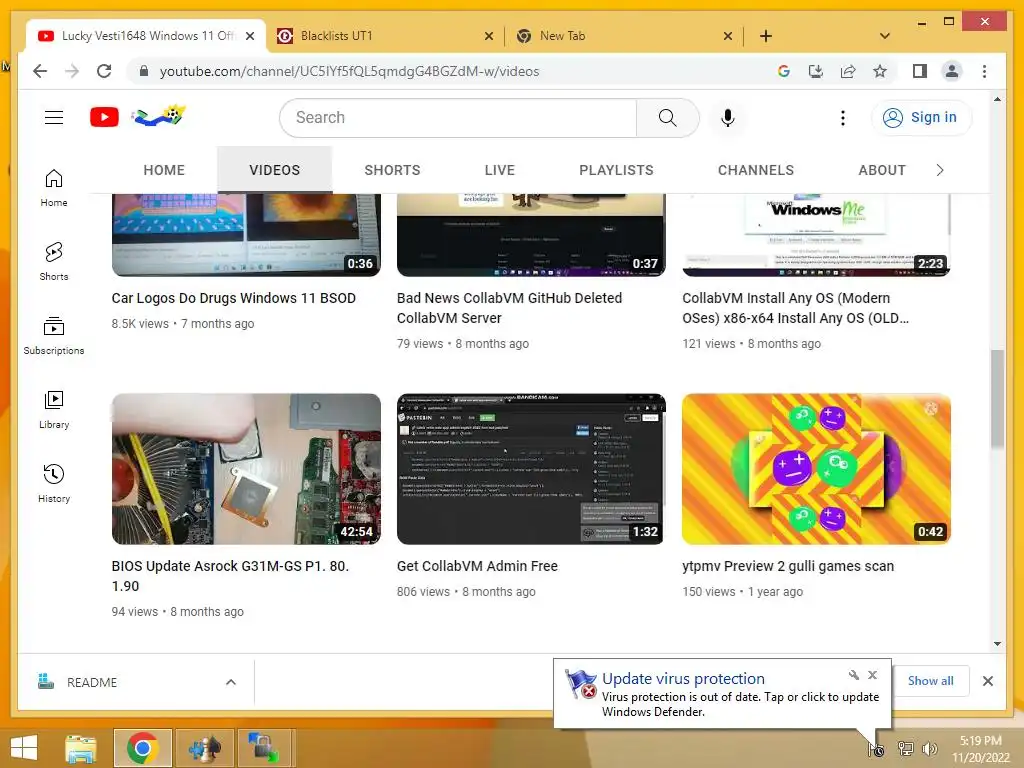Click the Sign in button

921,118
